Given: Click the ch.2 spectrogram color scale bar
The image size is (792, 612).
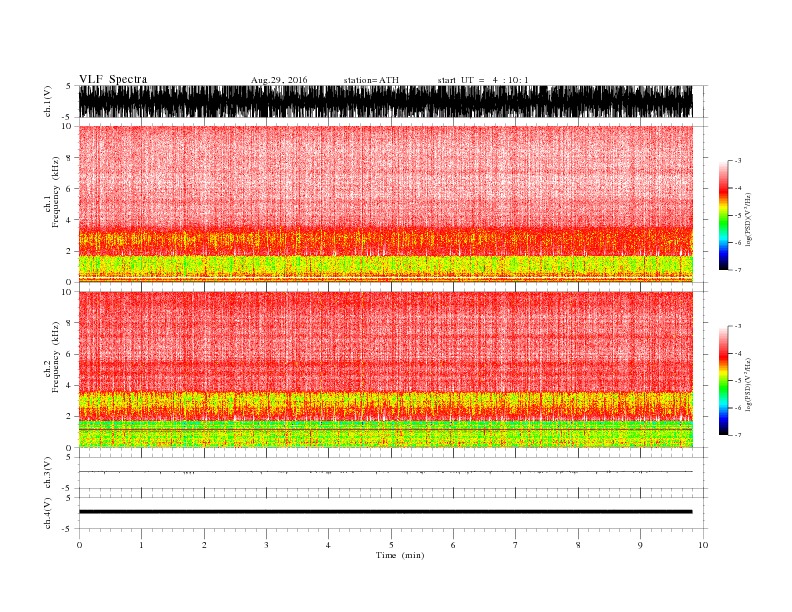Looking at the screenshot, I should [723, 380].
